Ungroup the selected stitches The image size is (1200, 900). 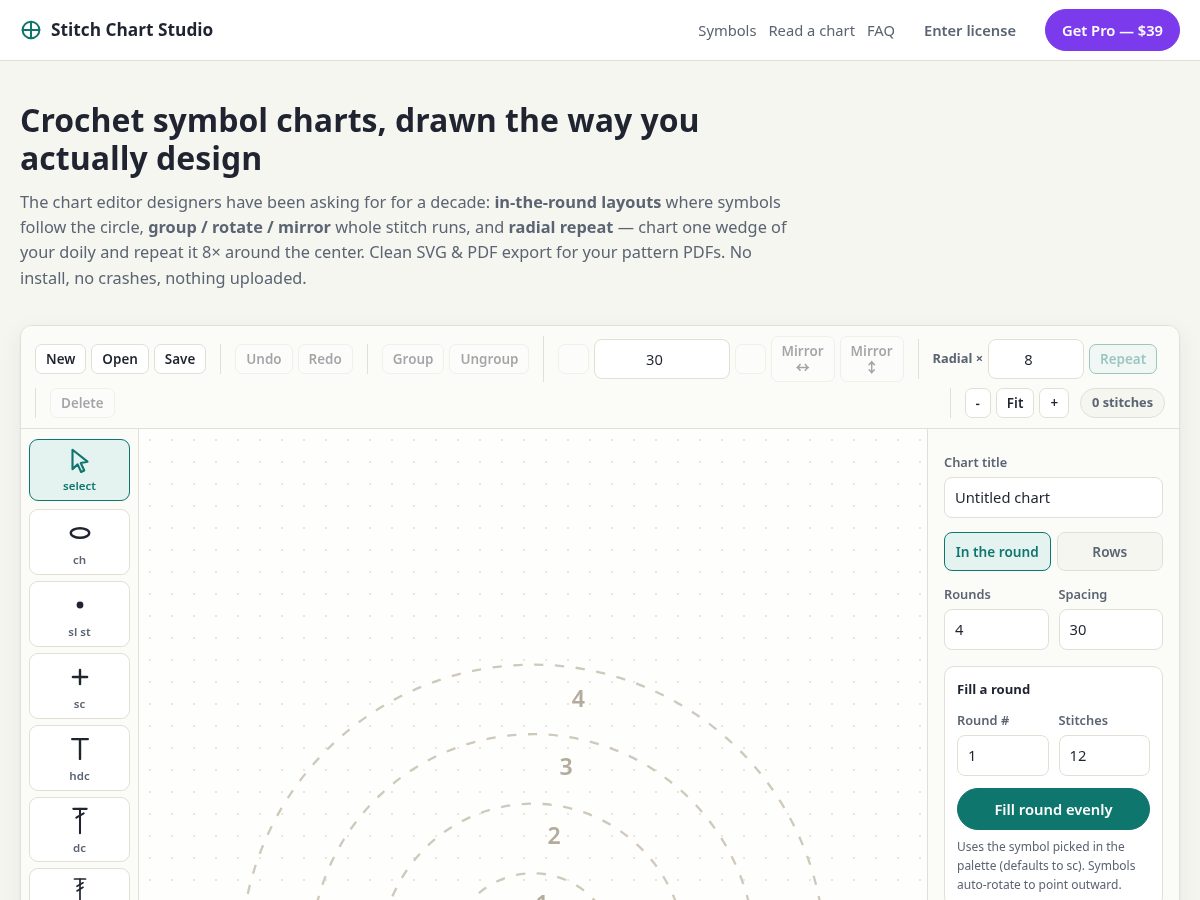[x=489, y=359]
